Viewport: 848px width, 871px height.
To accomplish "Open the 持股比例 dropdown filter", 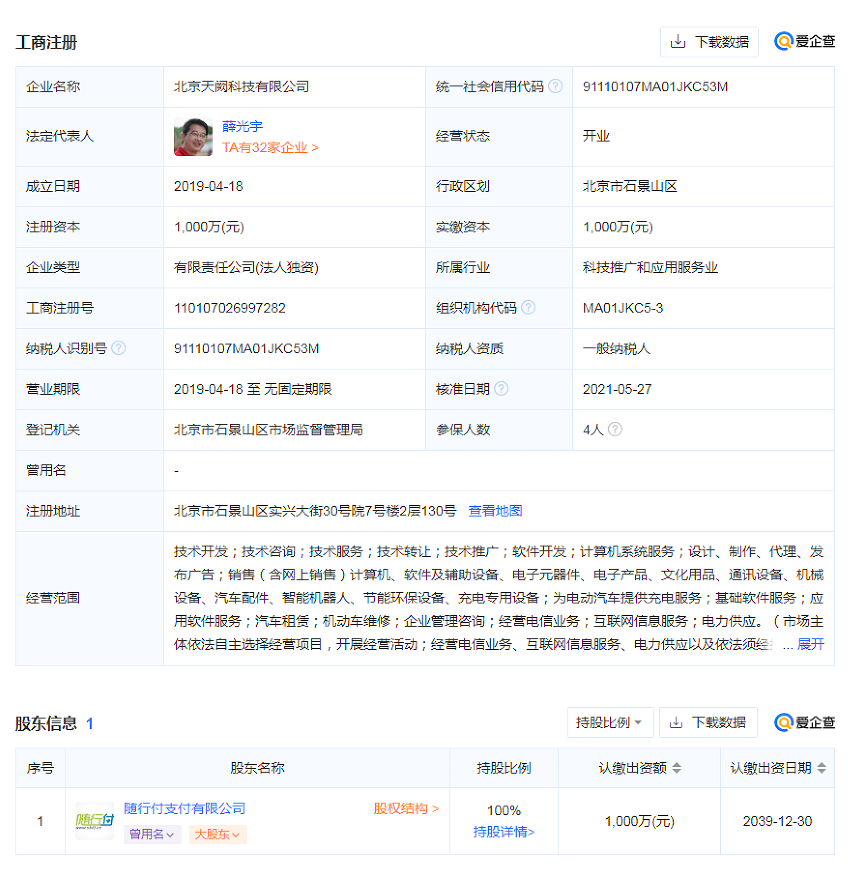I will [x=610, y=722].
